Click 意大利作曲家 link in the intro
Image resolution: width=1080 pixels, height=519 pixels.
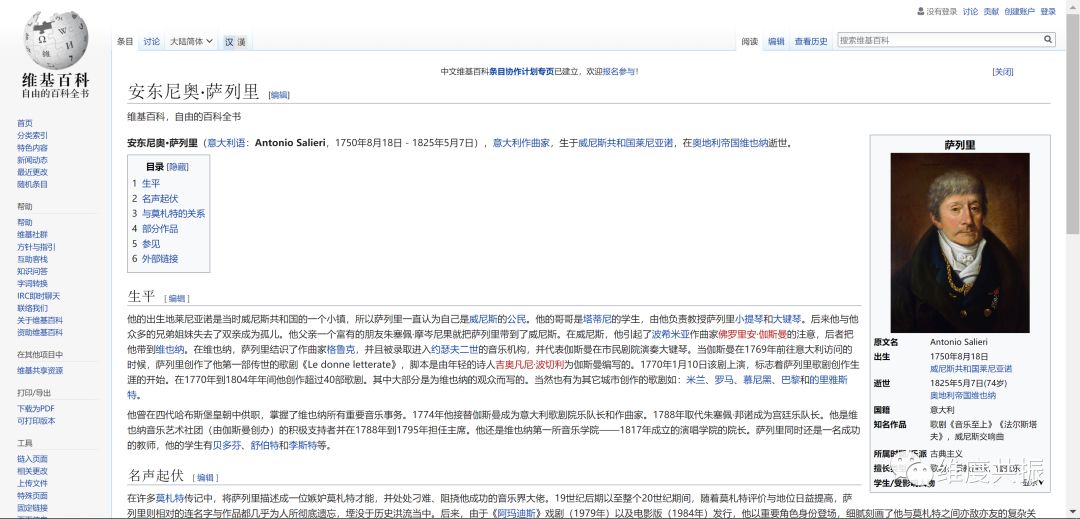point(521,143)
